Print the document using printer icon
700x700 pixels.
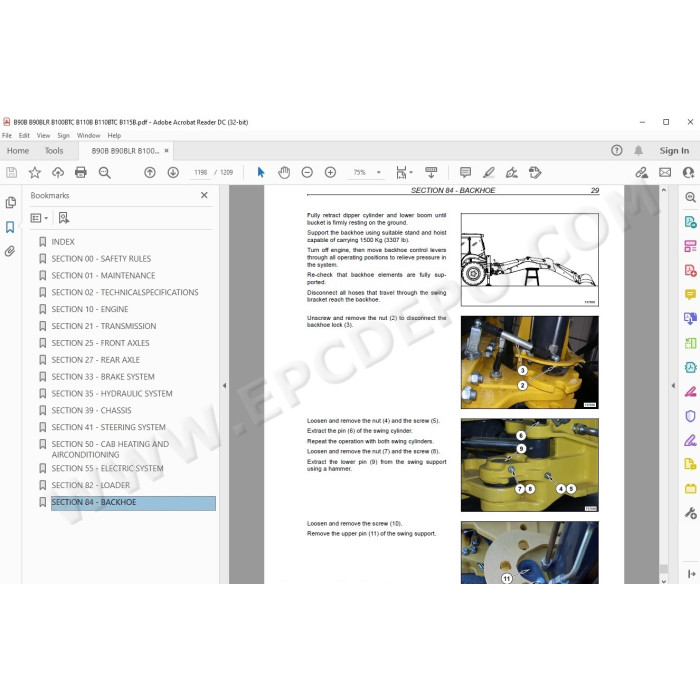click(x=81, y=172)
